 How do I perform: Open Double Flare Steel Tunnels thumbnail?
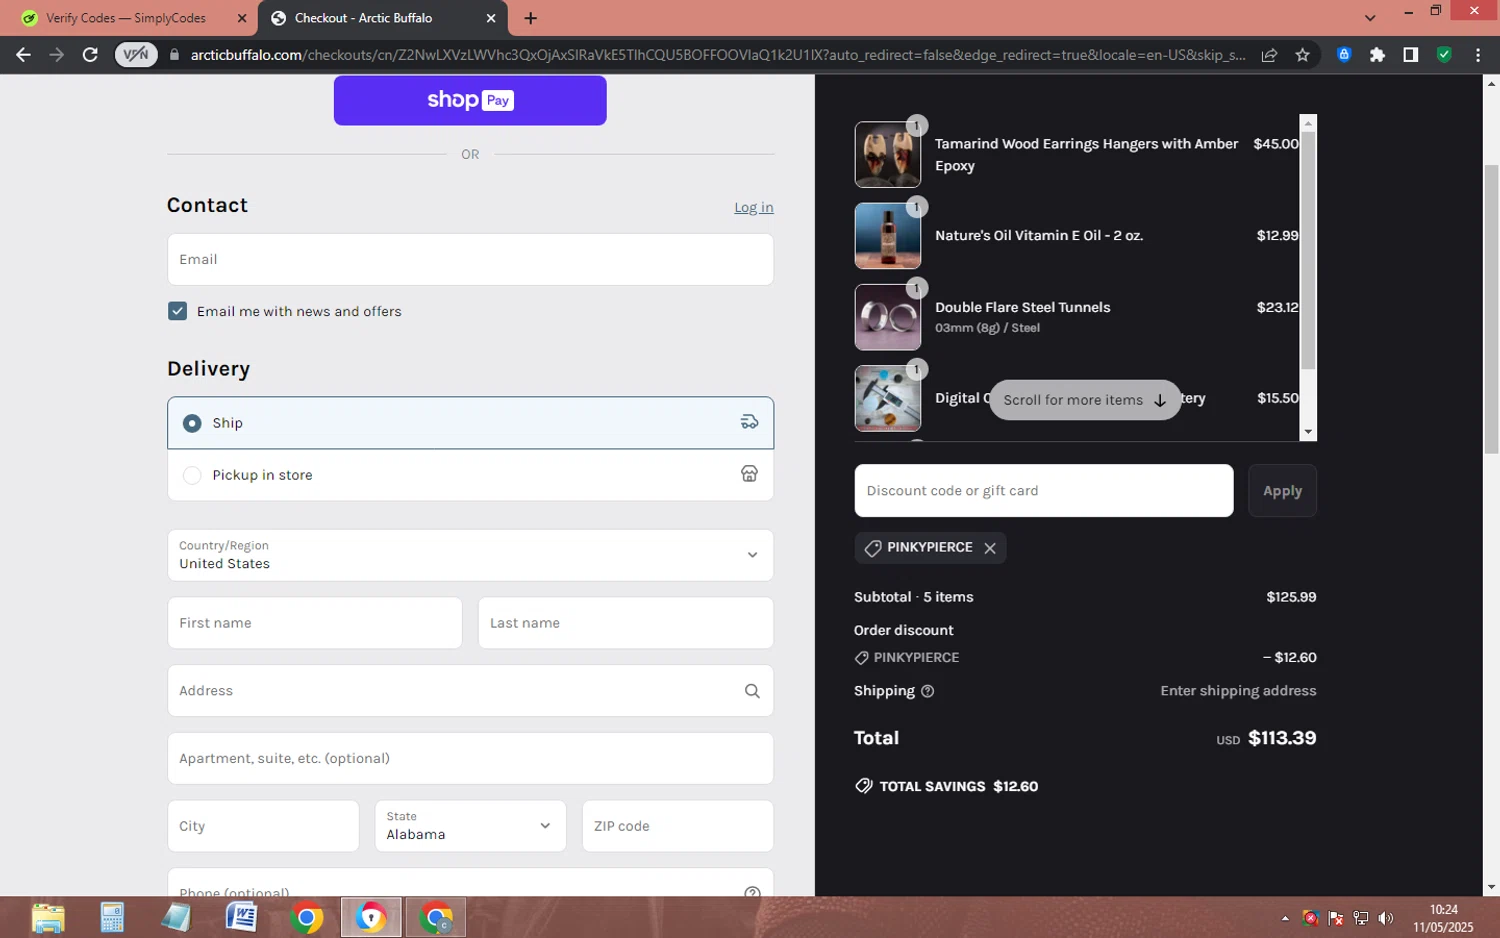(887, 317)
